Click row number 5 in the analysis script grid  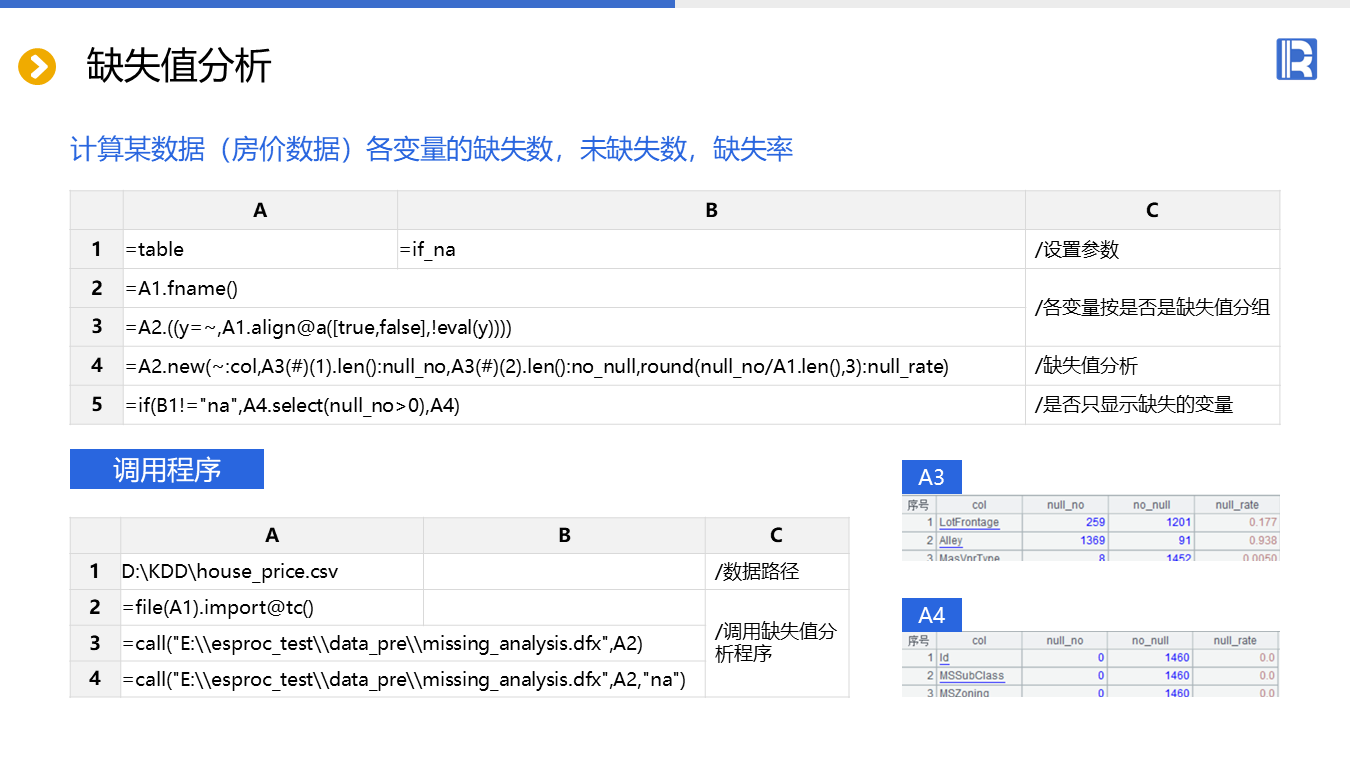pos(97,405)
